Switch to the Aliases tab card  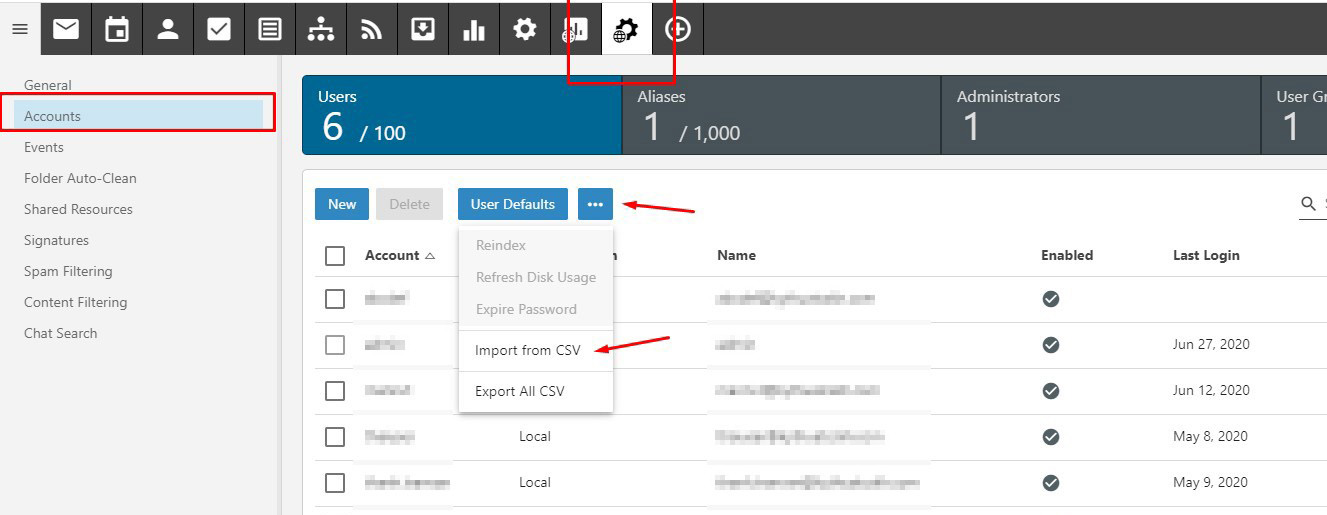point(781,115)
